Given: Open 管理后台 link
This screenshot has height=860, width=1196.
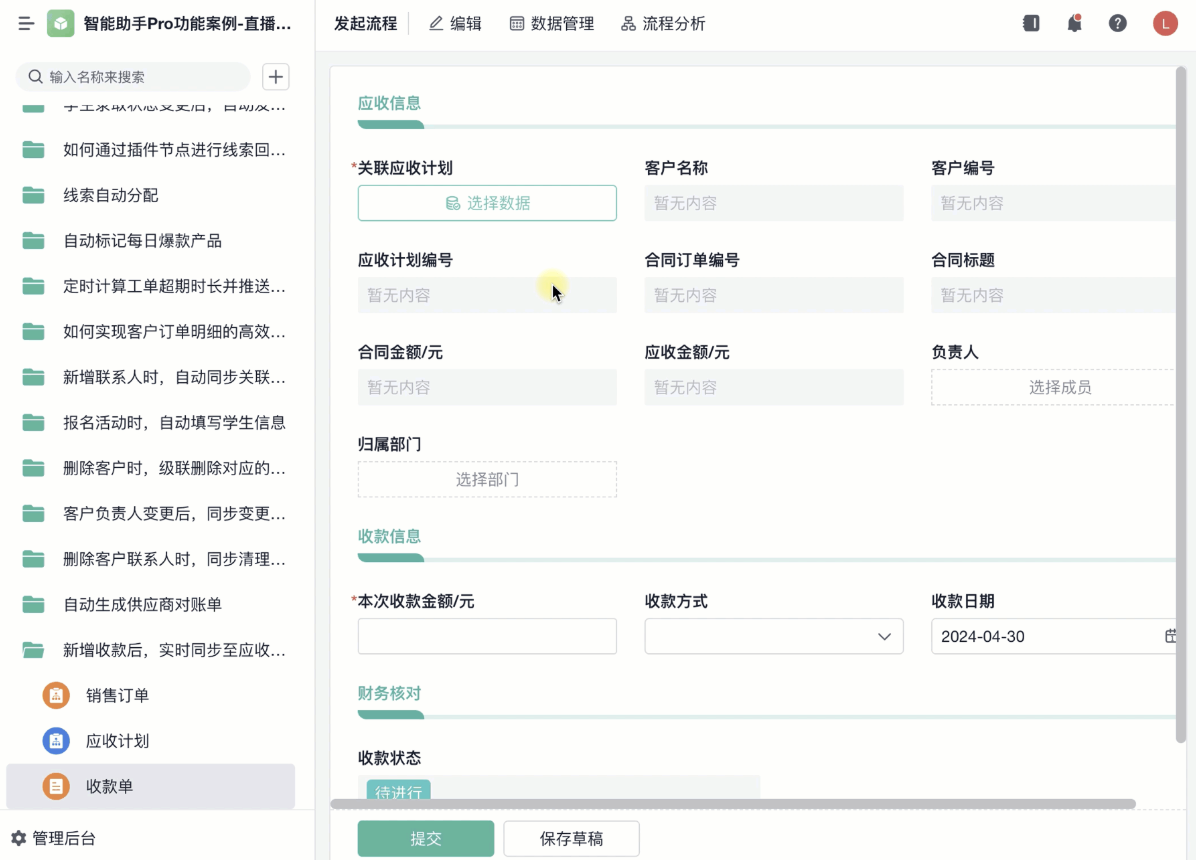Looking at the screenshot, I should 64,838.
